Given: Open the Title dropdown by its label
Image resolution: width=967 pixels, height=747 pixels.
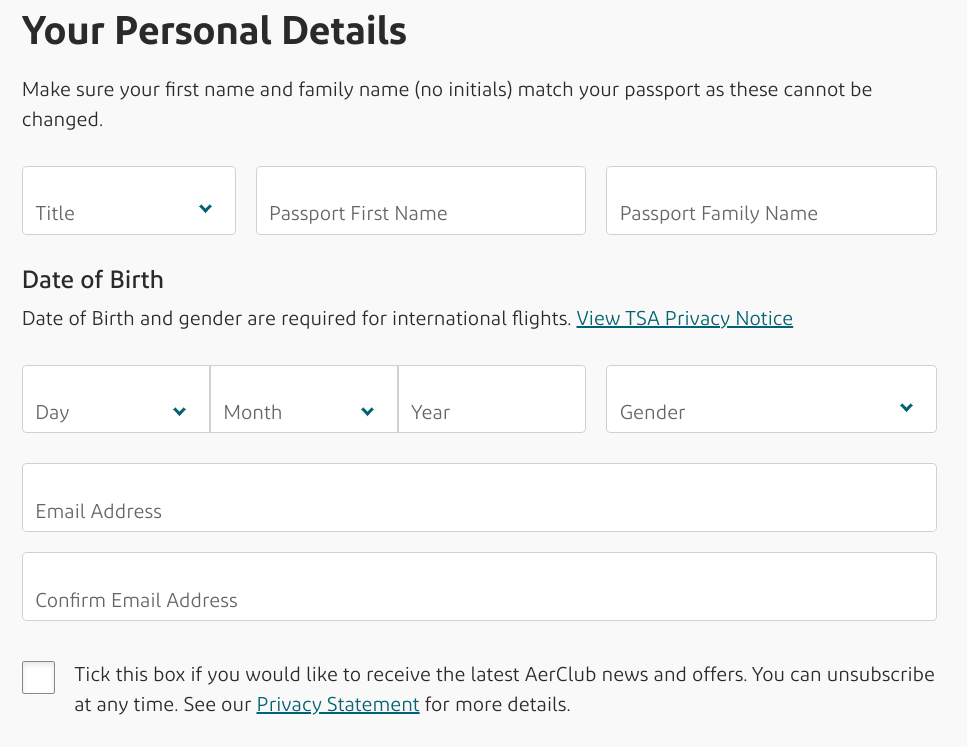Looking at the screenshot, I should coord(56,213).
